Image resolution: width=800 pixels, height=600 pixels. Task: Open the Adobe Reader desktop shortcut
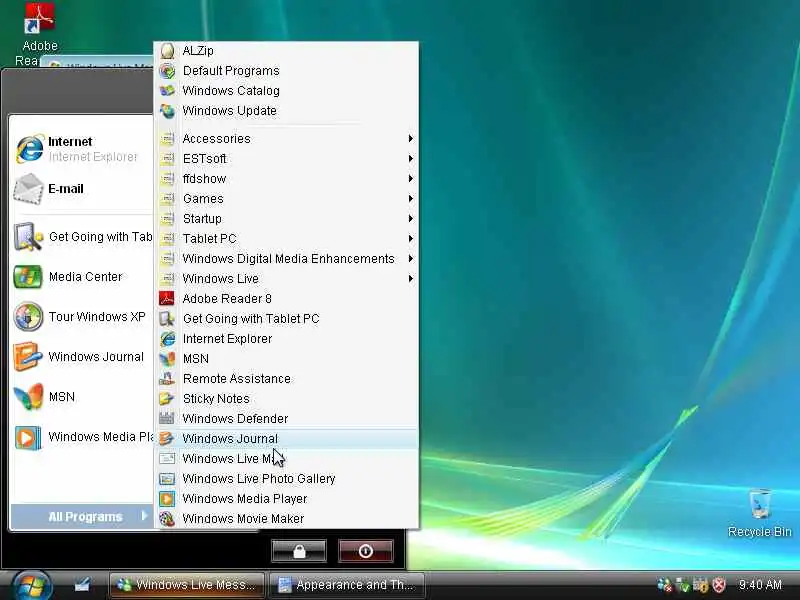(40, 18)
